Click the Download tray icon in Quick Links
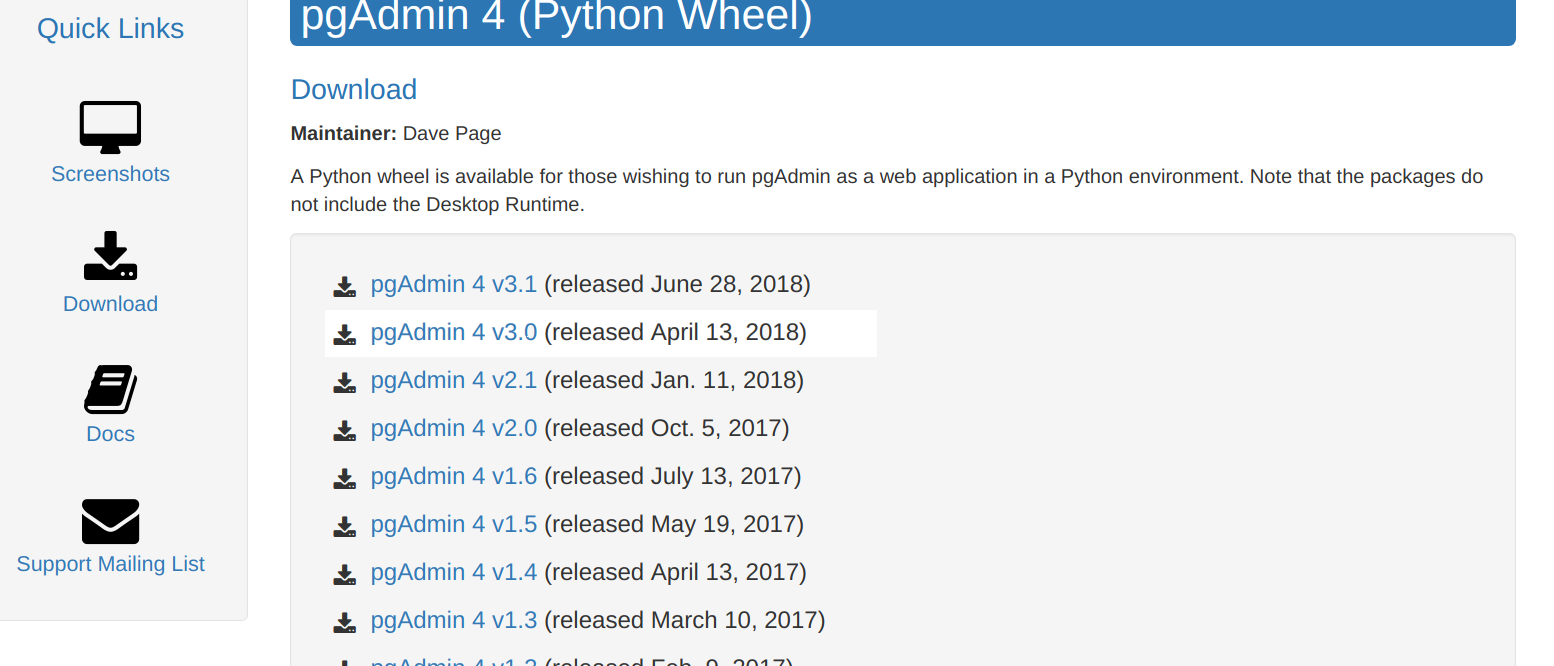The height and width of the screenshot is (666, 1554). point(110,256)
